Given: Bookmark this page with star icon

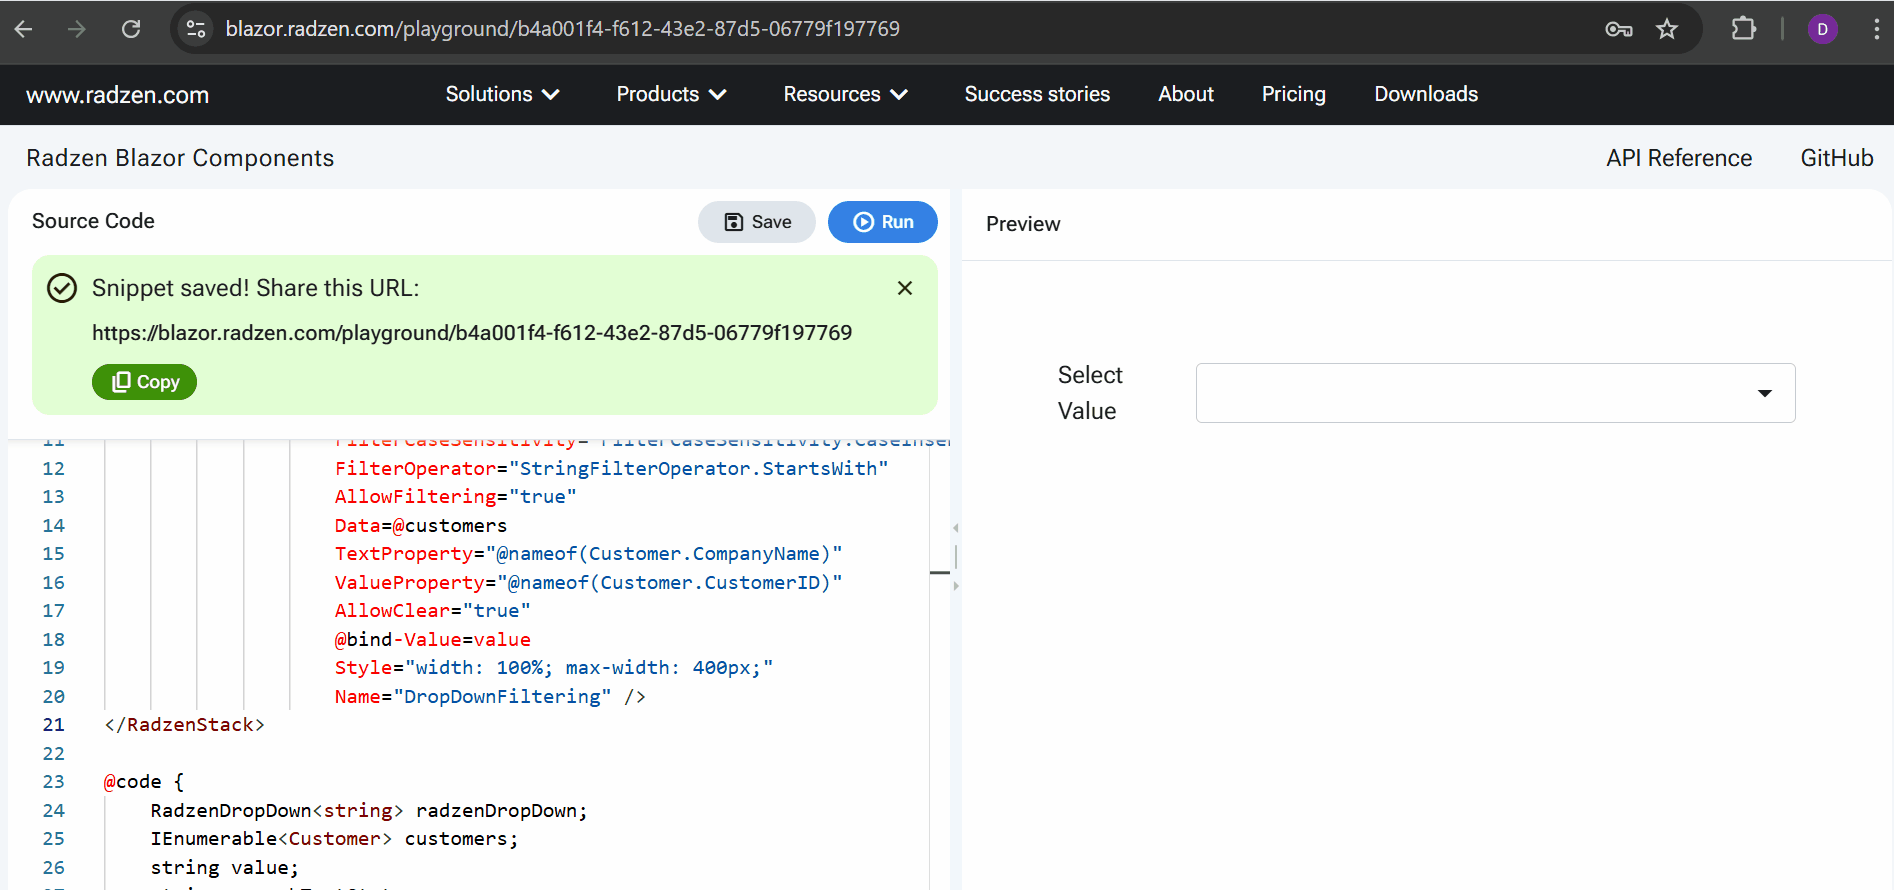Looking at the screenshot, I should point(1667,29).
